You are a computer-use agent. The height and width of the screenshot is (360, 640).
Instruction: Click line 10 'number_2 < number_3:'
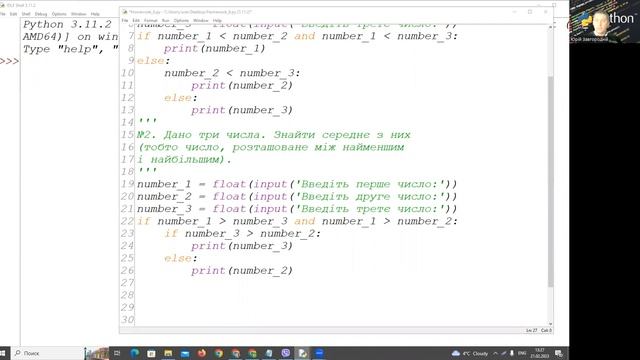coord(232,73)
